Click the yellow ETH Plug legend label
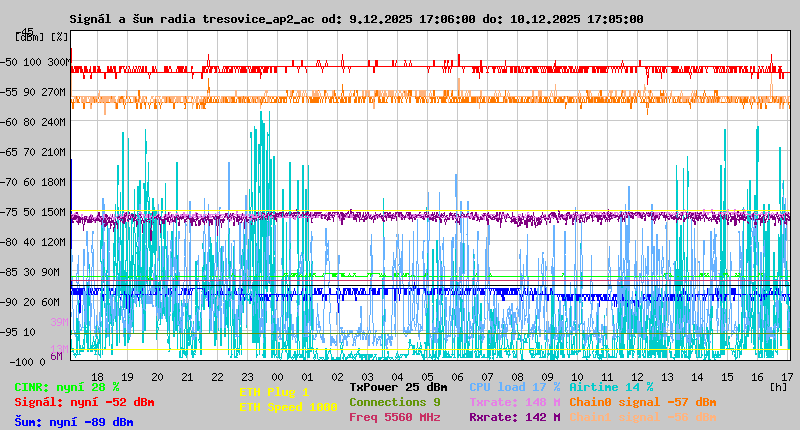Image resolution: width=800 pixels, height=430 pixels. click(274, 392)
